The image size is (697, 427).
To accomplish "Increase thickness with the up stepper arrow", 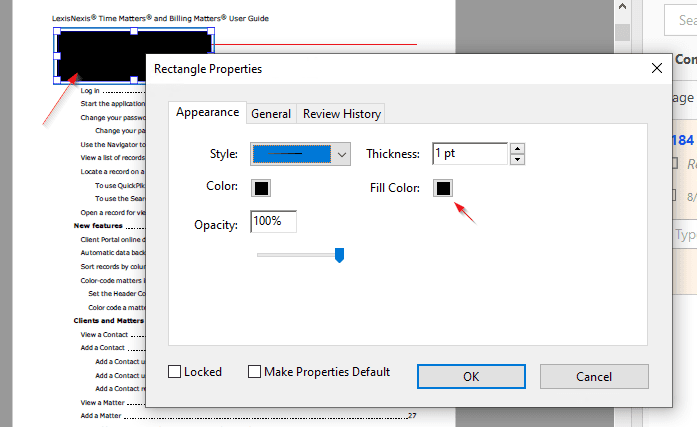I will (517, 148).
